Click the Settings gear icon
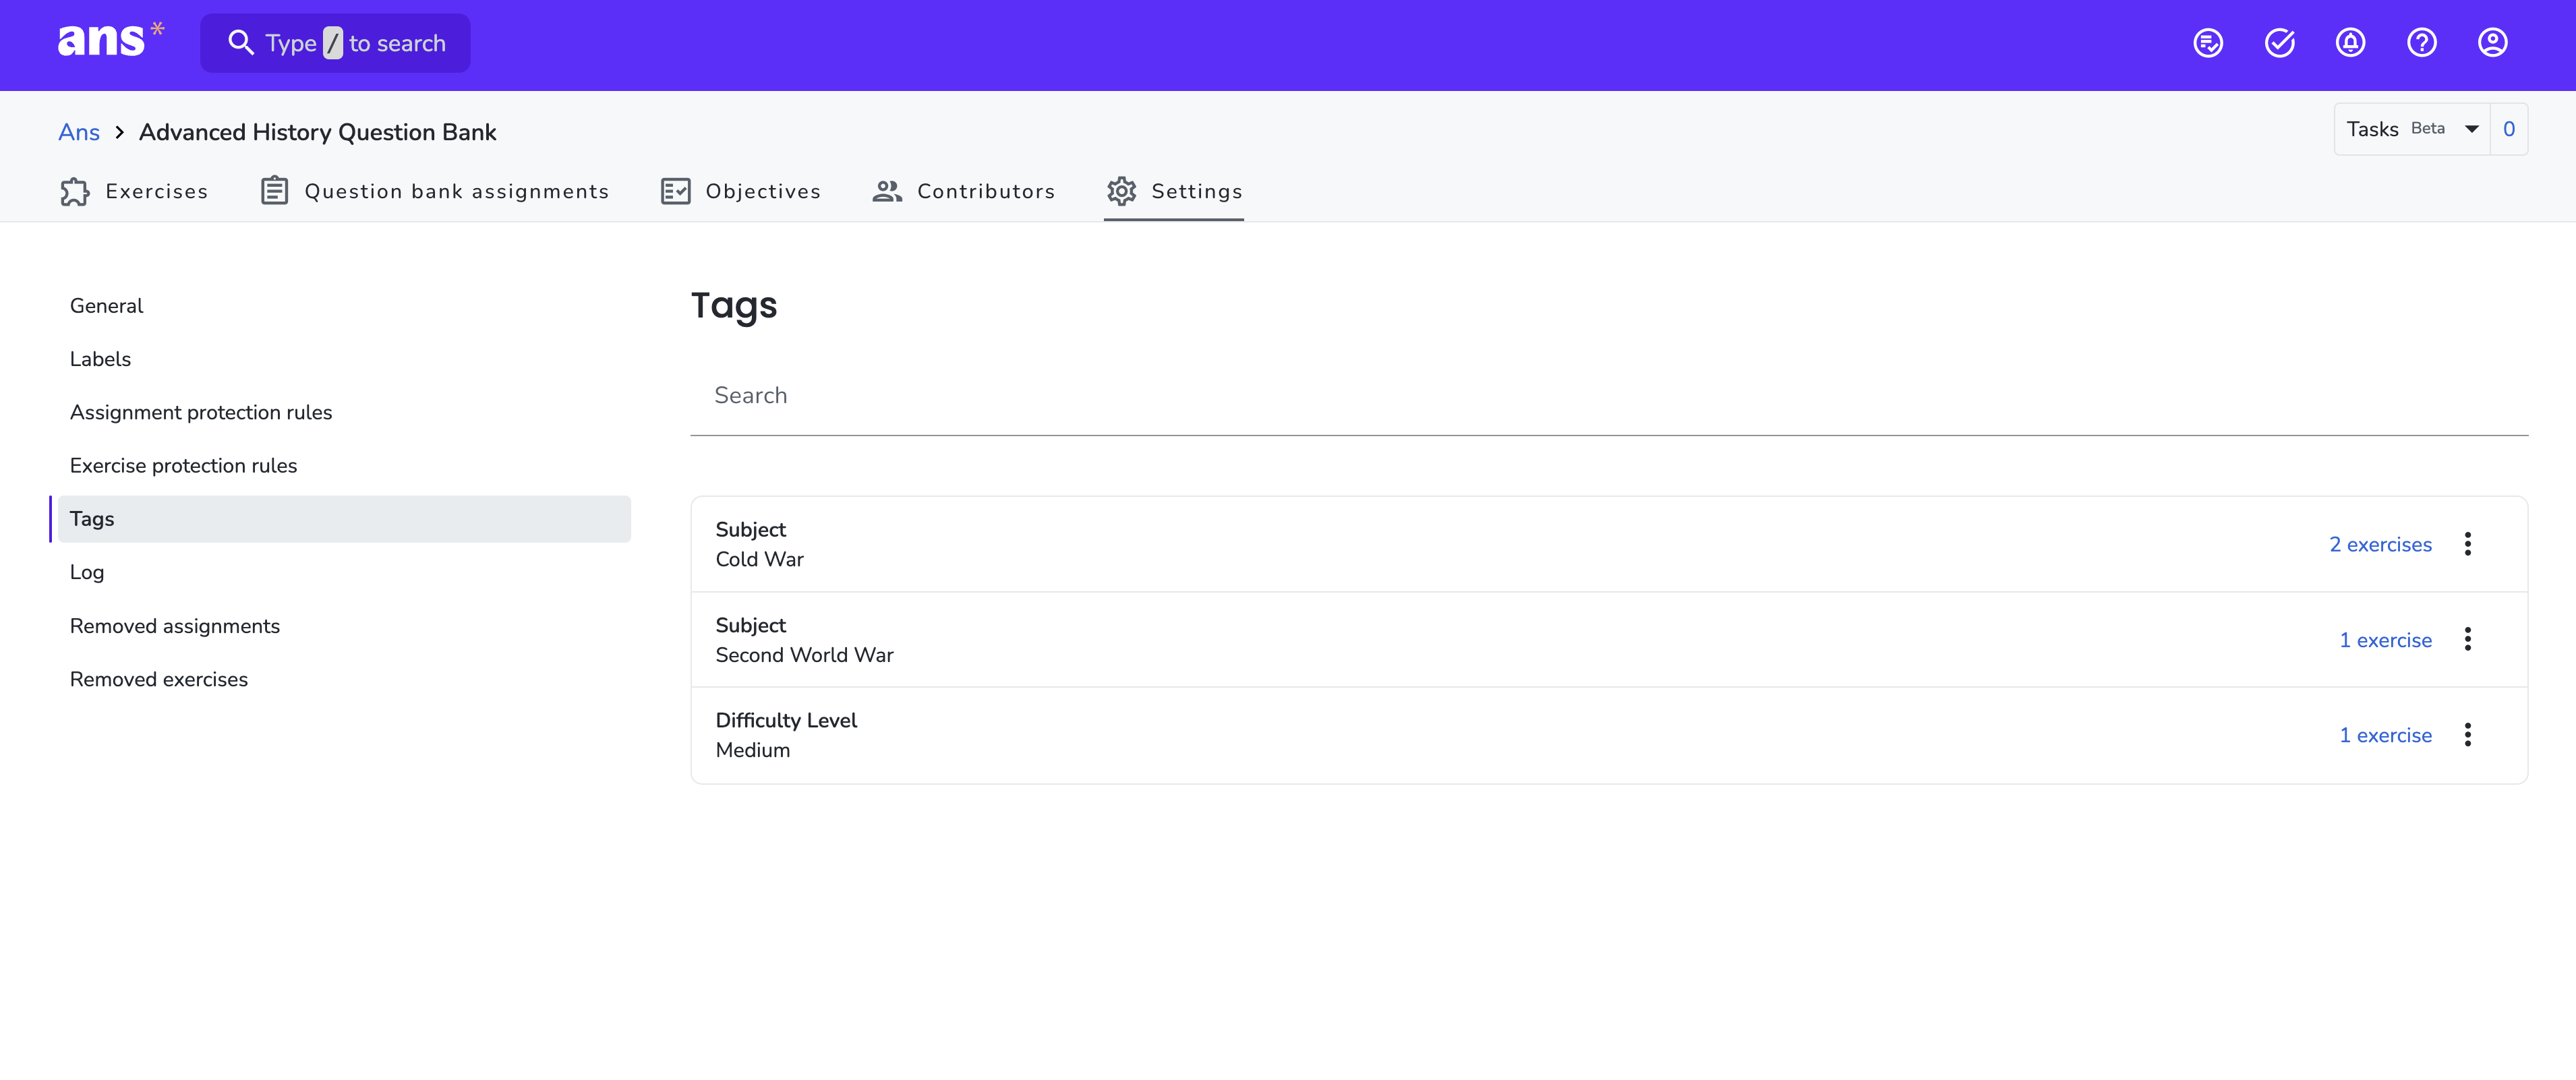This screenshot has height=1080, width=2576. (x=1121, y=191)
